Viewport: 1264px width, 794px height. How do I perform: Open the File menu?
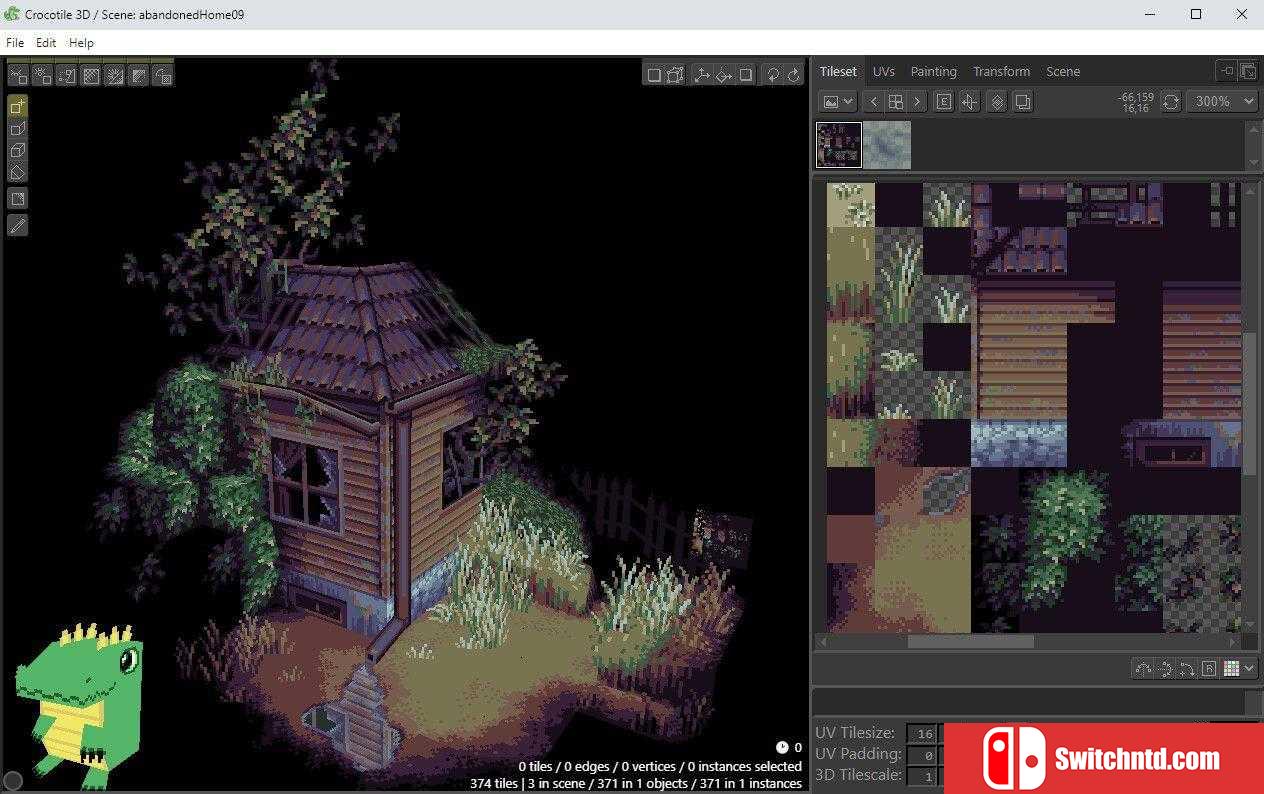pos(15,43)
